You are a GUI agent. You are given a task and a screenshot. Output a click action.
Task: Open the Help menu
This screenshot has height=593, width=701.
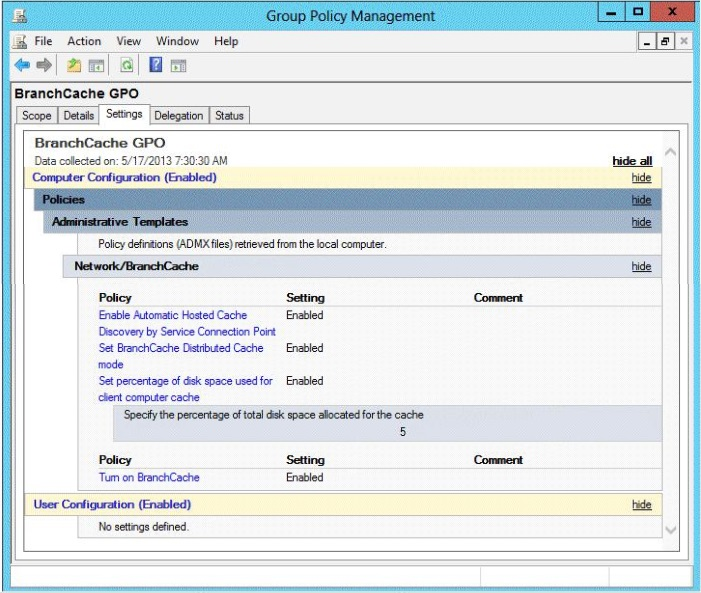pos(226,41)
